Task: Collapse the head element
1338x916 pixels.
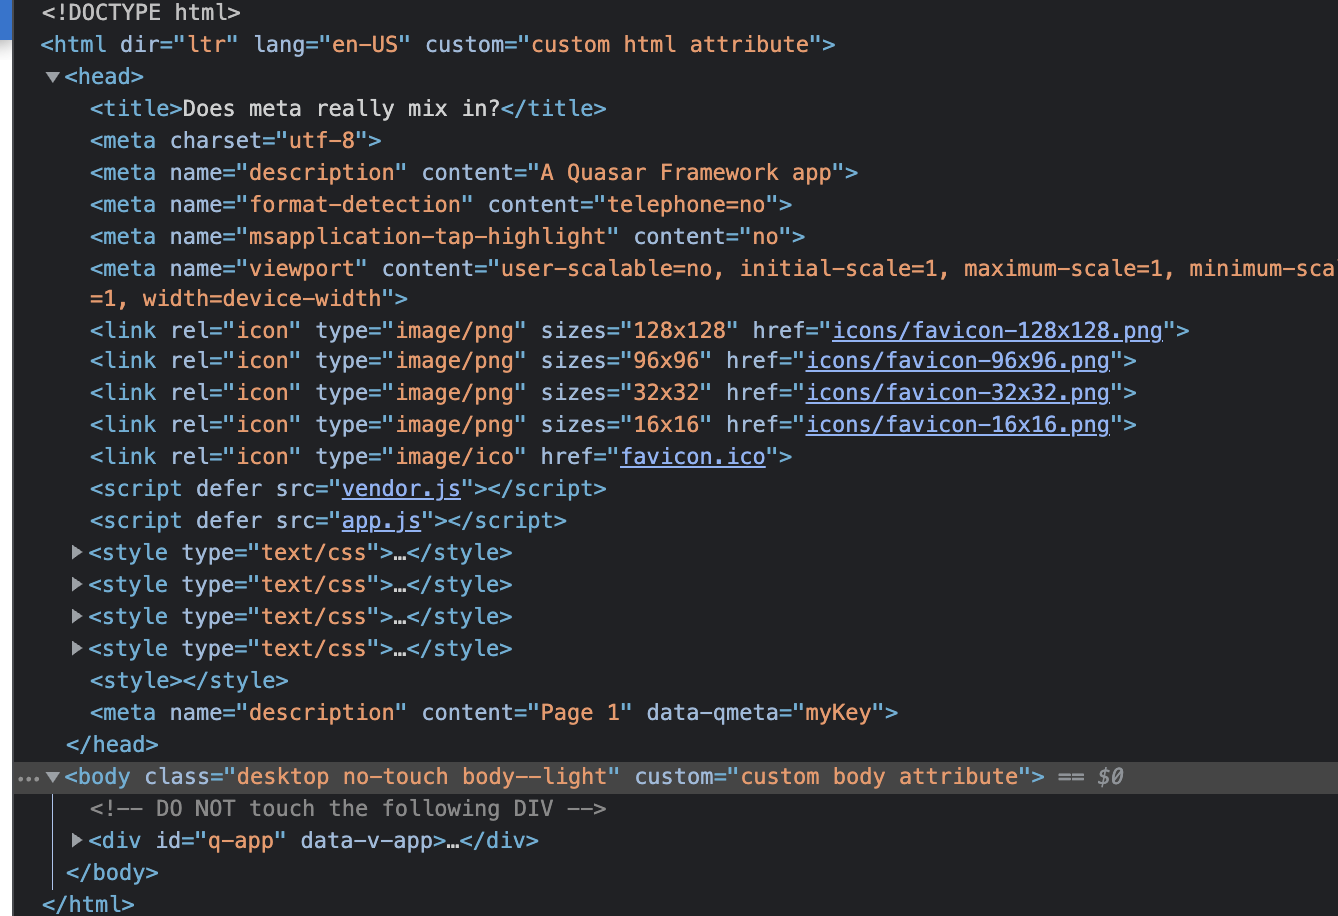Action: pyautogui.click(x=52, y=76)
